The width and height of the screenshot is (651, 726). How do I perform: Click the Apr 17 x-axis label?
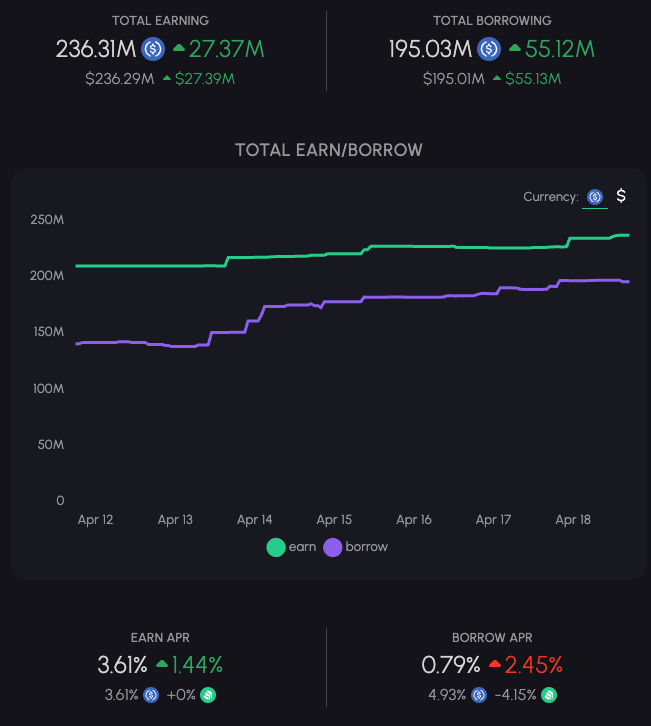[x=494, y=520]
